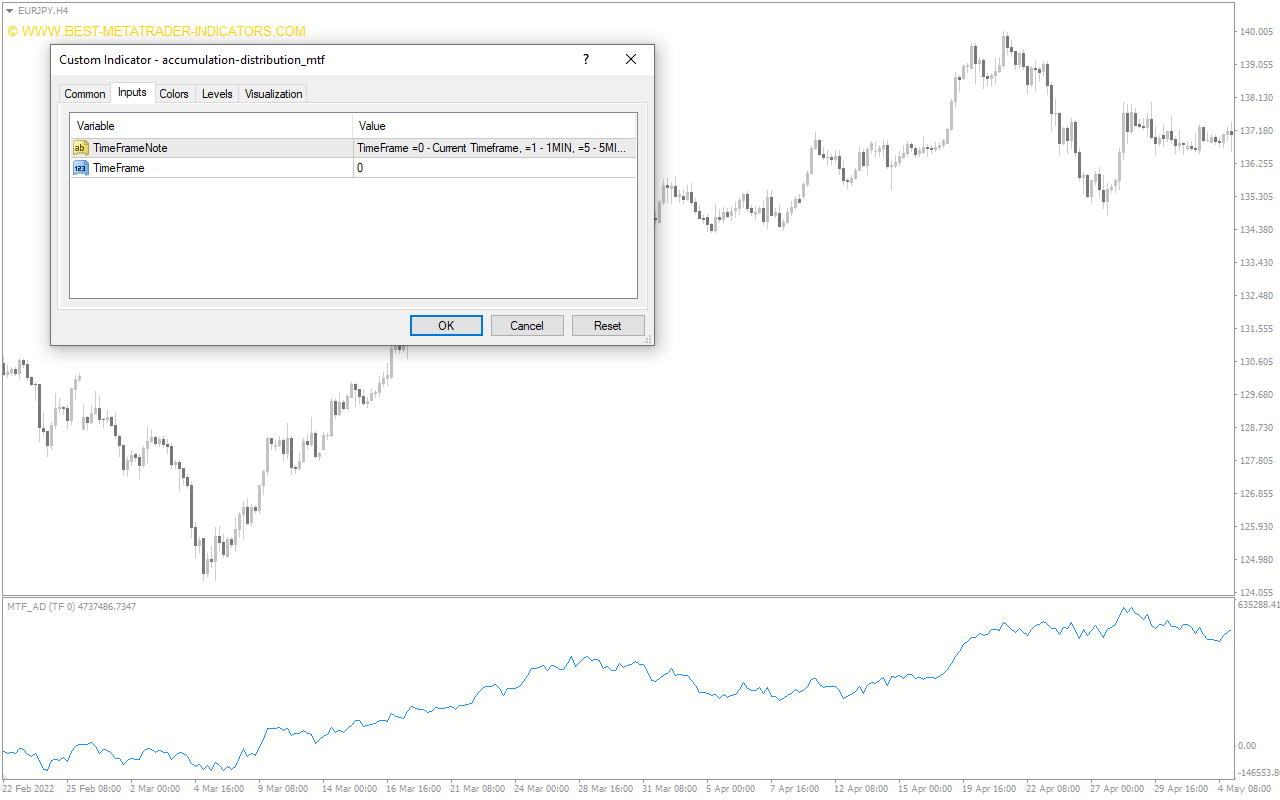
Task: Click the TimeFrame integer type icon
Action: pos(81,168)
